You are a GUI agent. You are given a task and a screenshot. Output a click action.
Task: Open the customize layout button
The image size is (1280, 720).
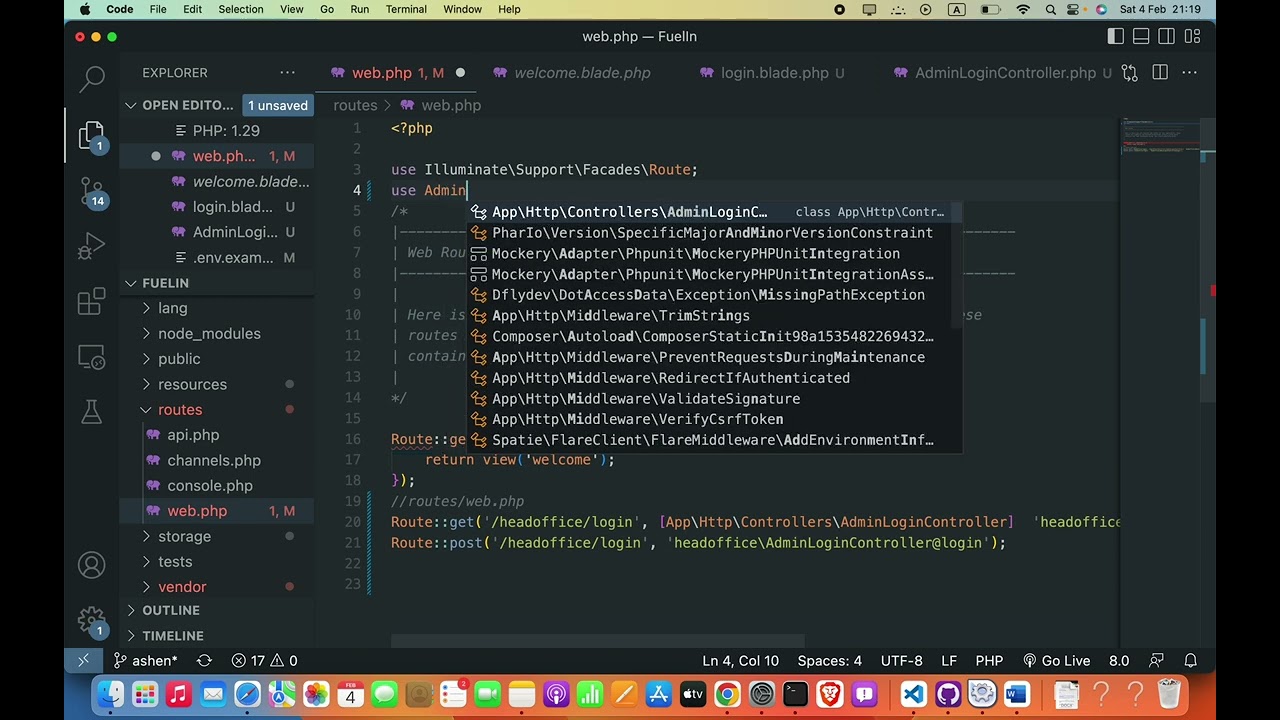coord(1192,37)
